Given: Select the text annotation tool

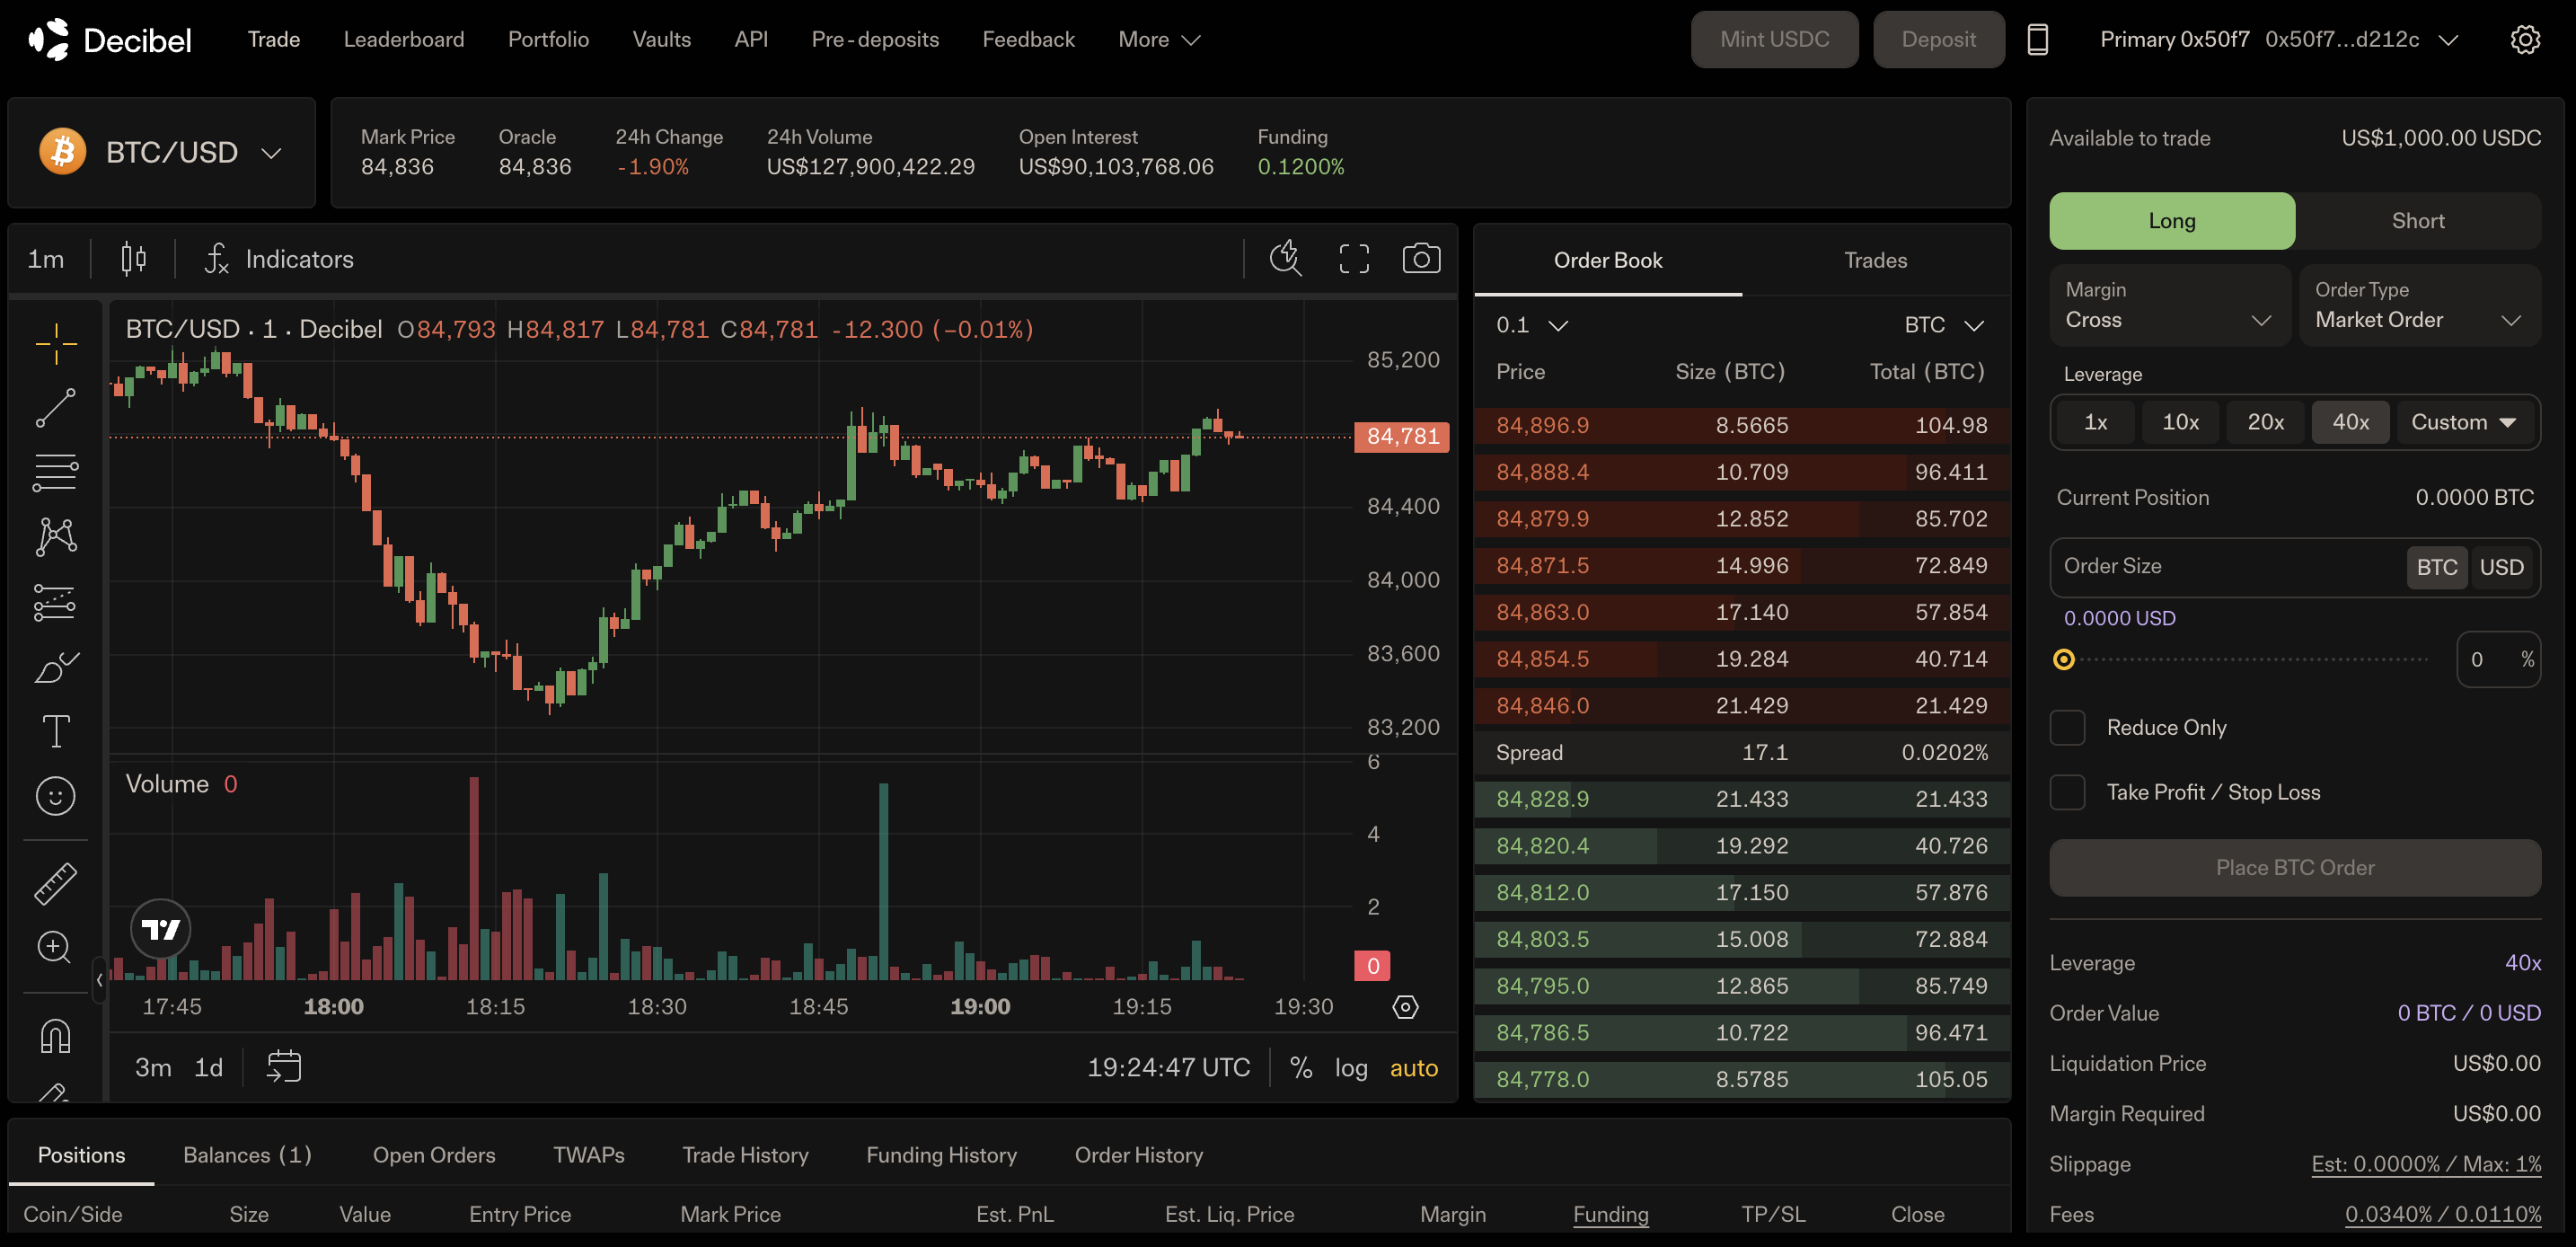Looking at the screenshot, I should point(56,732).
